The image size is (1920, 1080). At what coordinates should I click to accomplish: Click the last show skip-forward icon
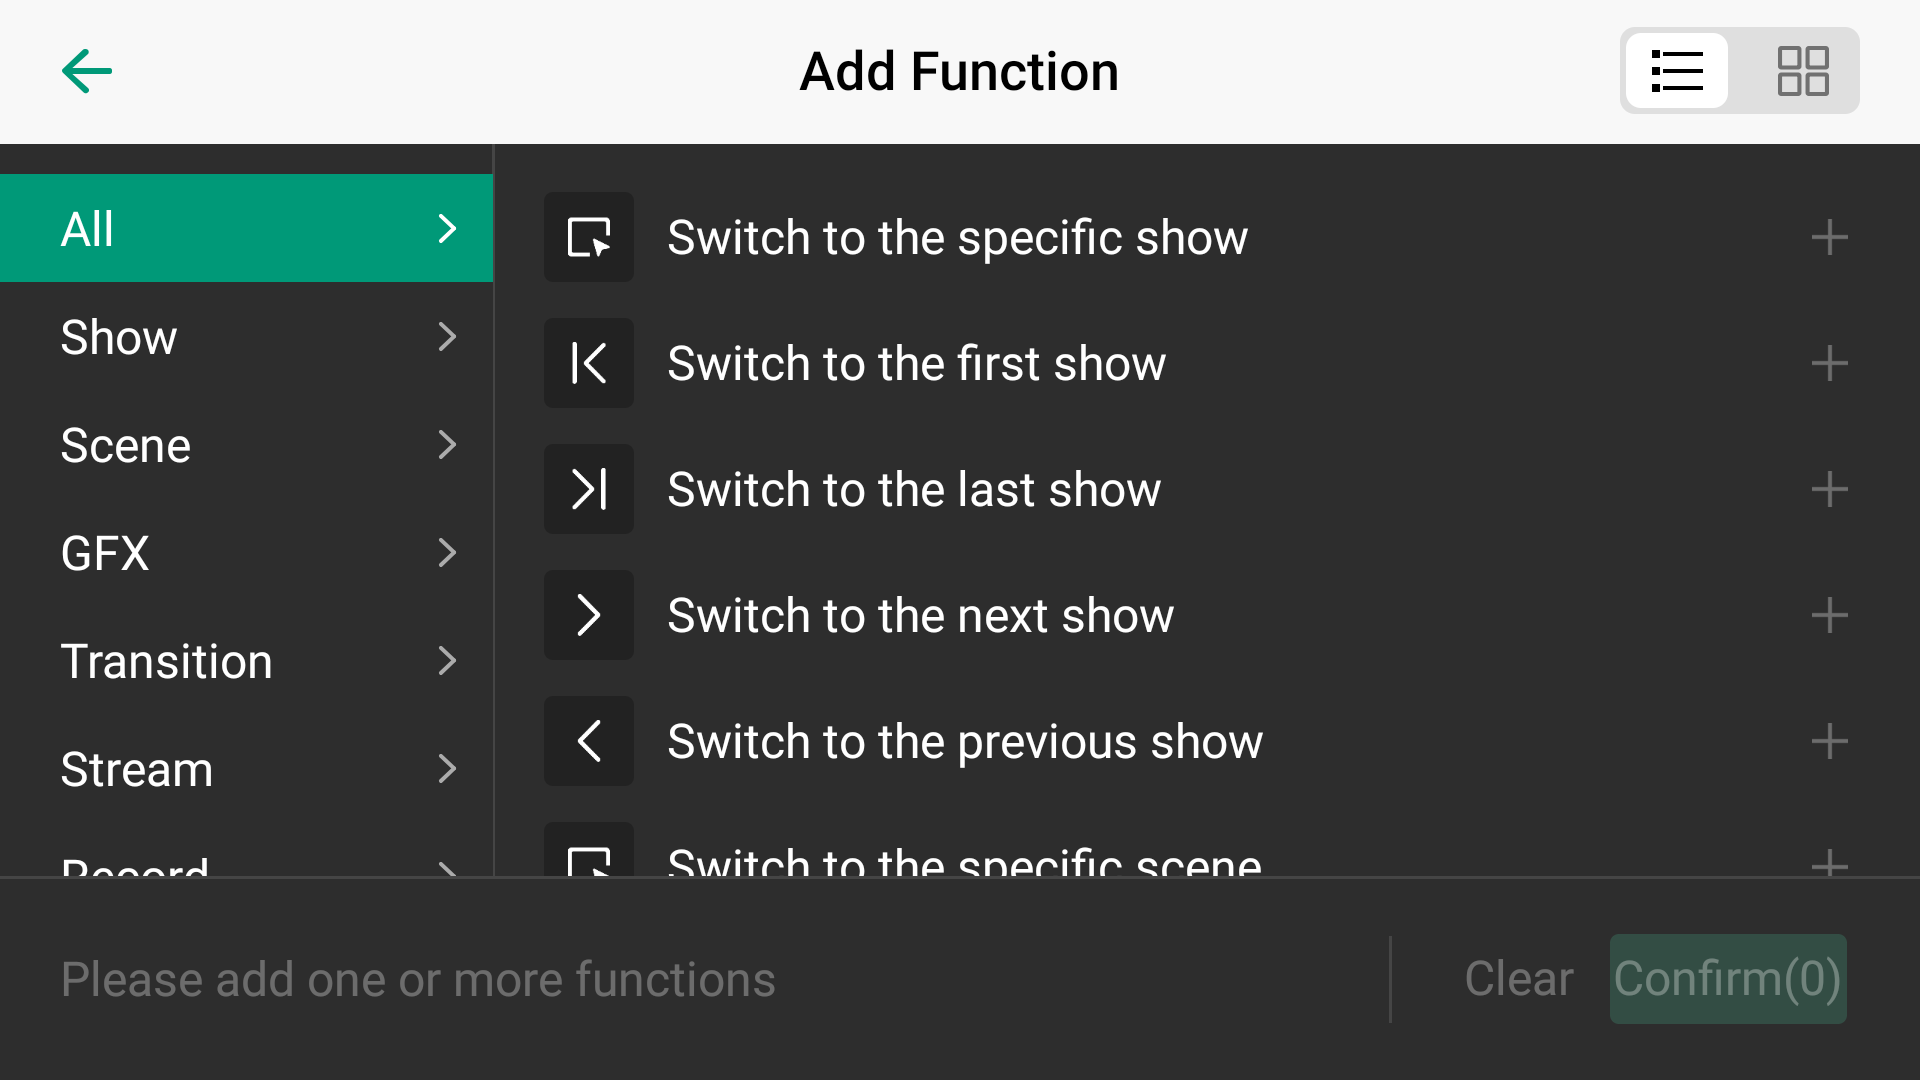pyautogui.click(x=589, y=489)
